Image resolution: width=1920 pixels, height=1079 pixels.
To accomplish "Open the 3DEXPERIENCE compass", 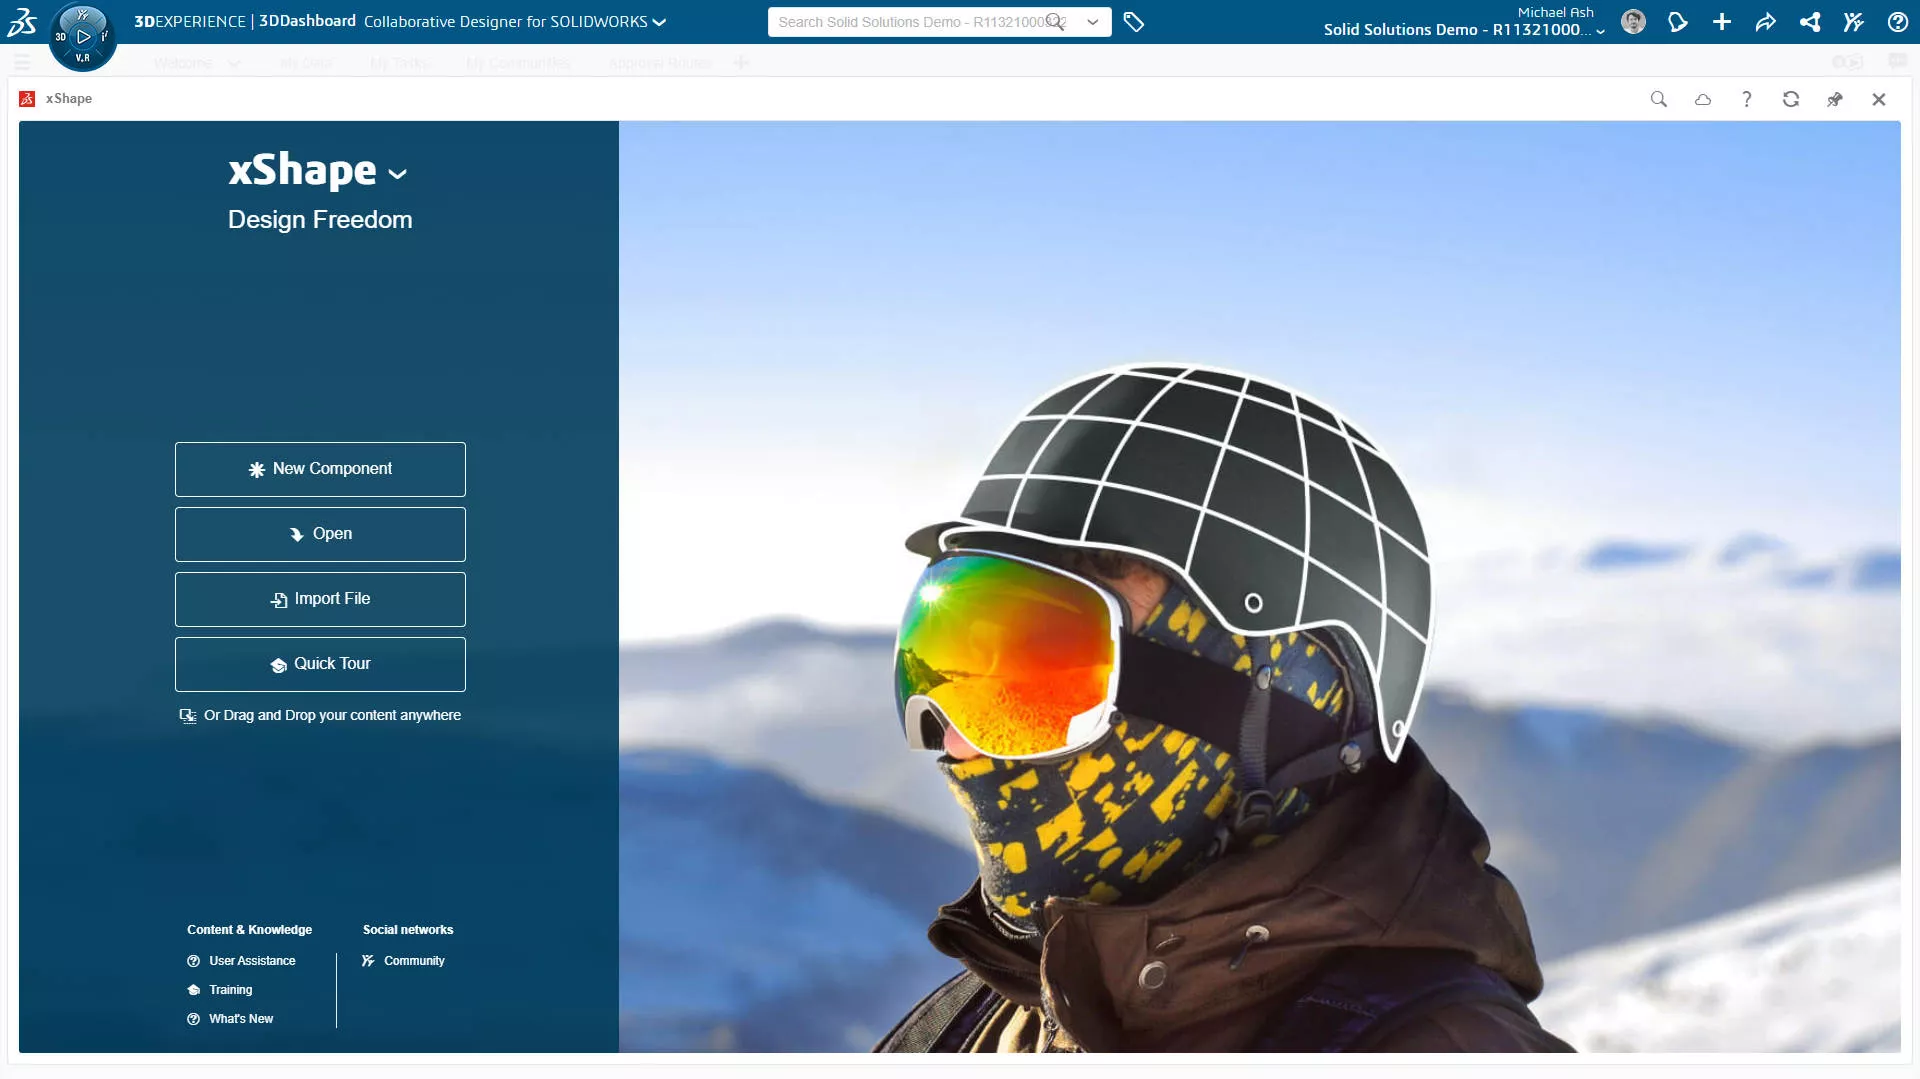I will coord(83,37).
